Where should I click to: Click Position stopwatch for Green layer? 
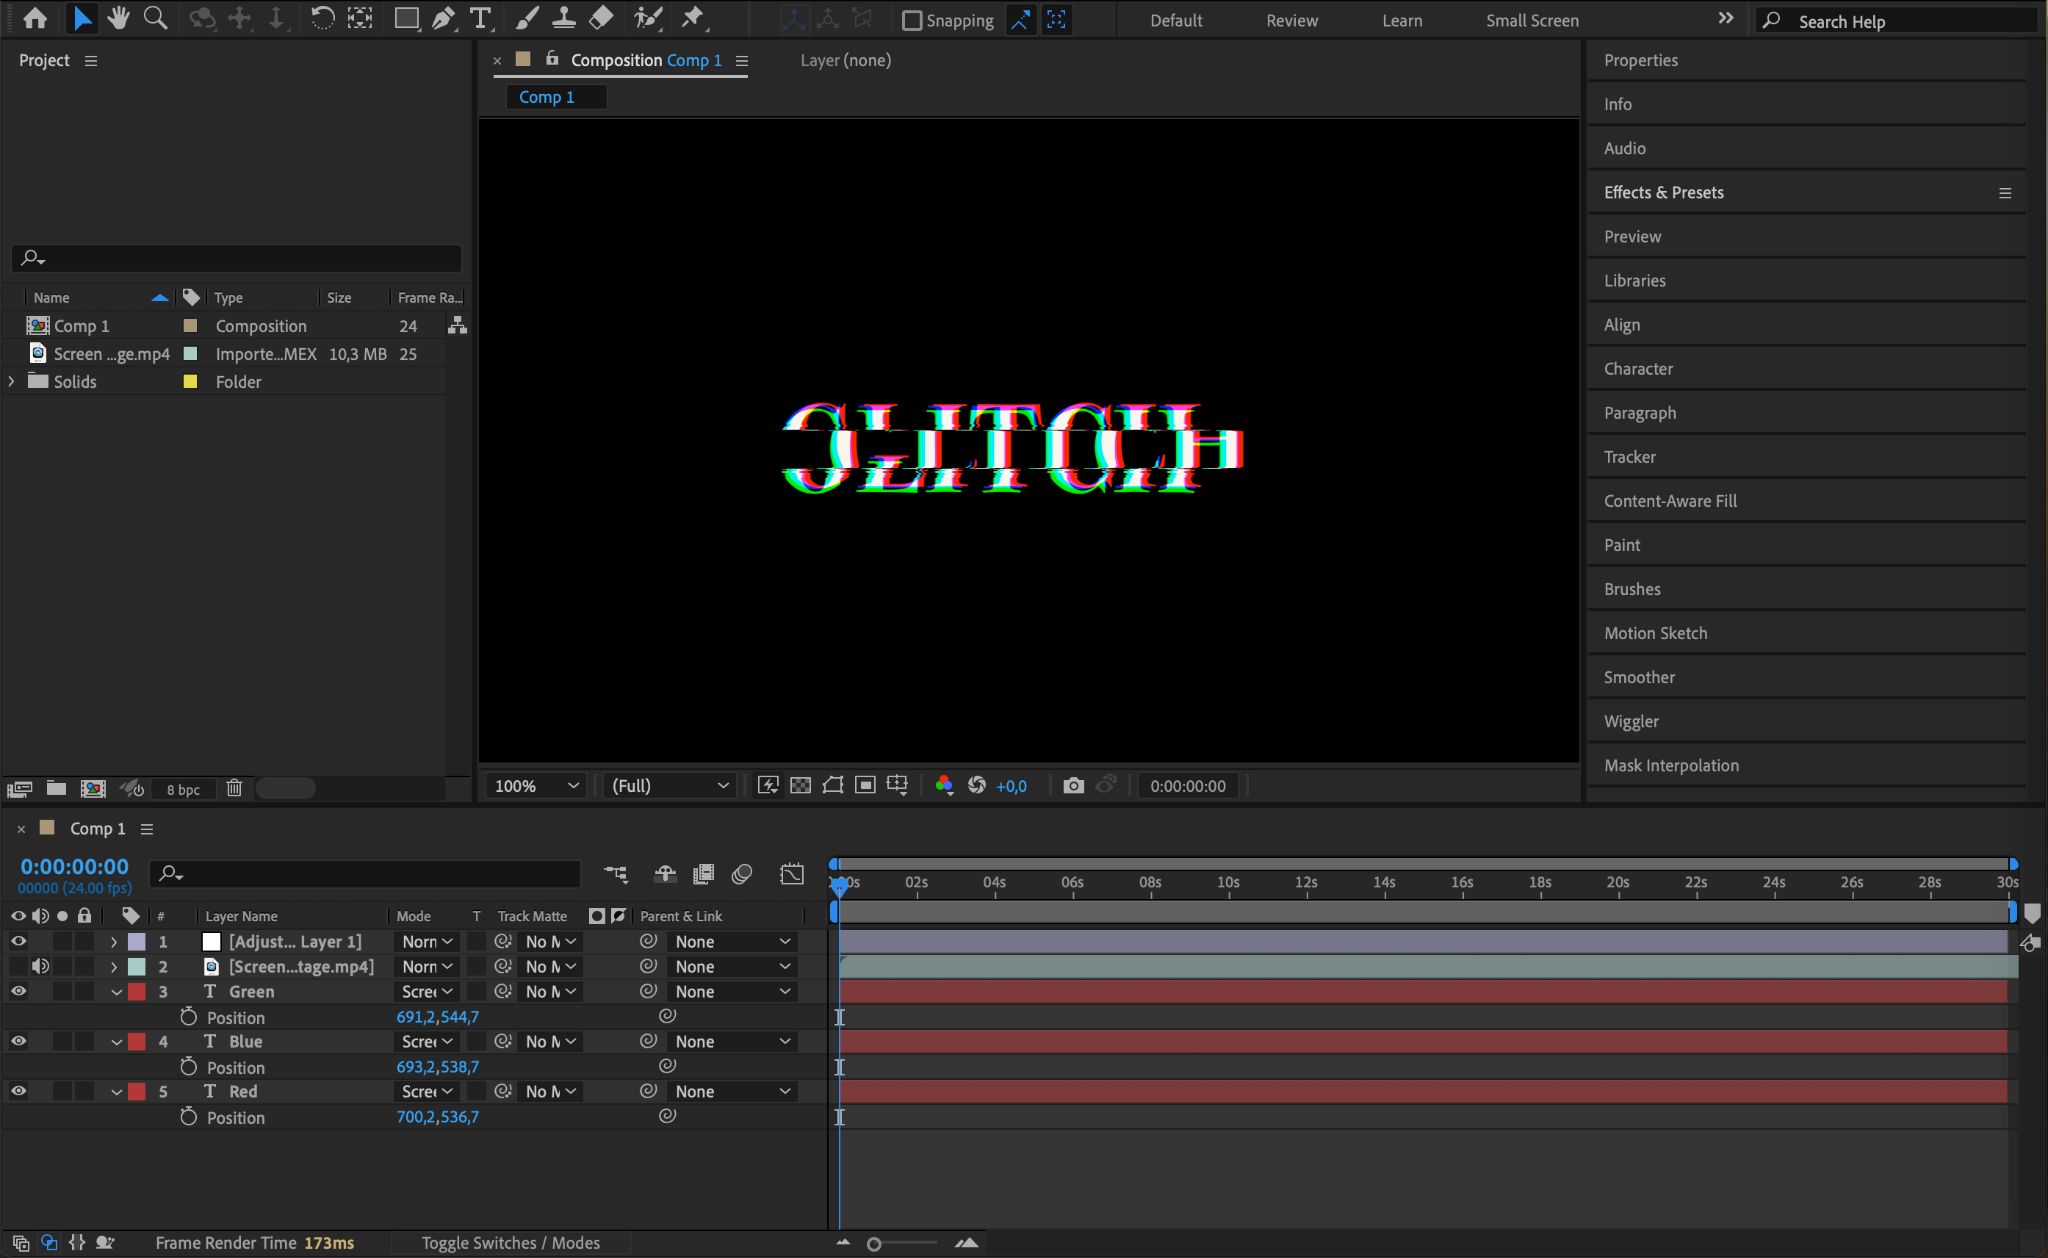pos(188,1016)
